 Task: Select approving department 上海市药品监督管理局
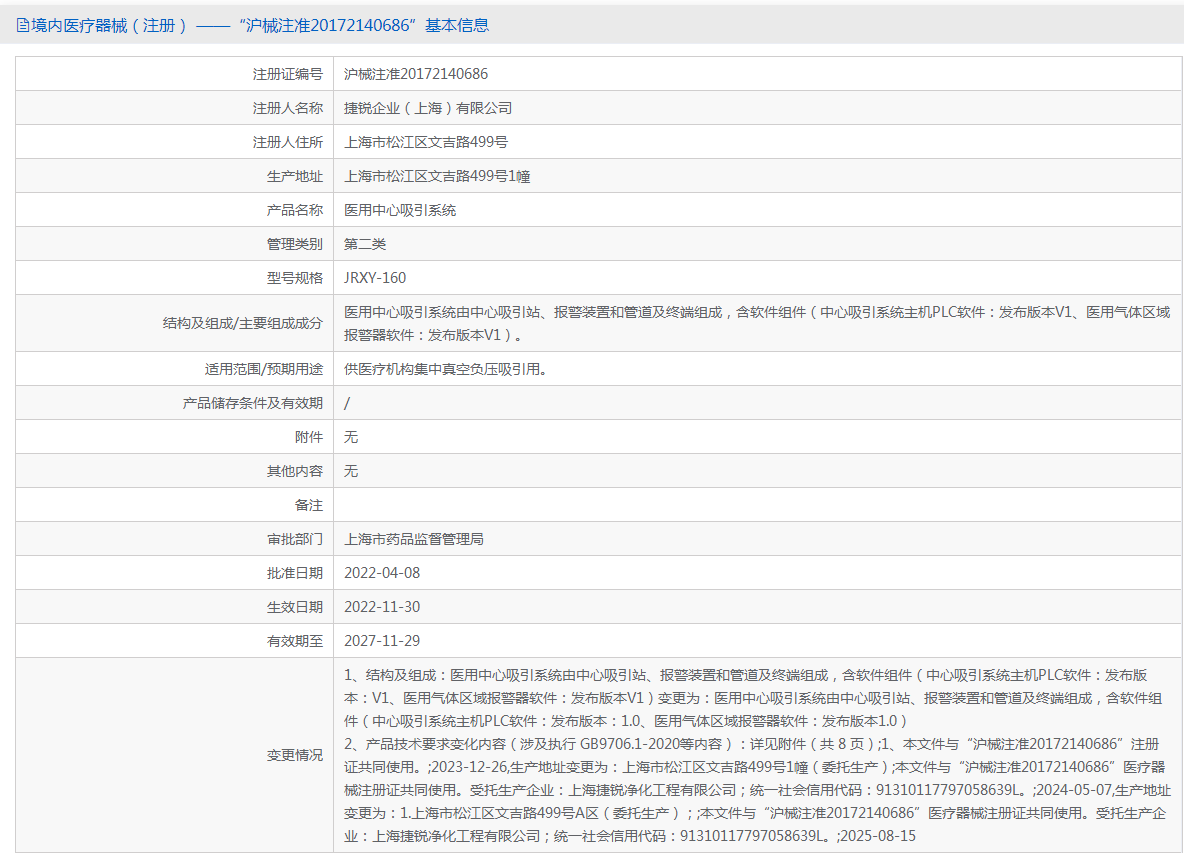pyautogui.click(x=414, y=539)
